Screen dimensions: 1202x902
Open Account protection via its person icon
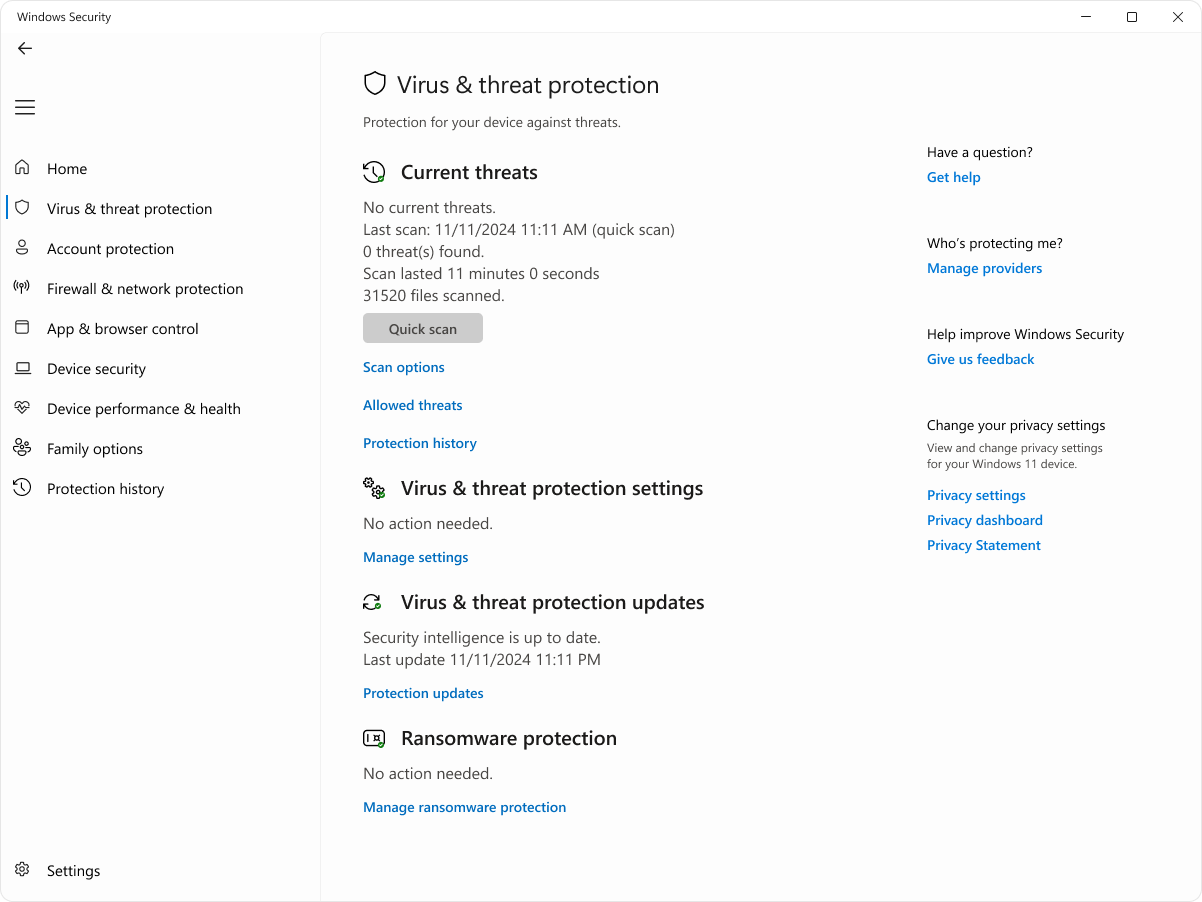(22, 248)
